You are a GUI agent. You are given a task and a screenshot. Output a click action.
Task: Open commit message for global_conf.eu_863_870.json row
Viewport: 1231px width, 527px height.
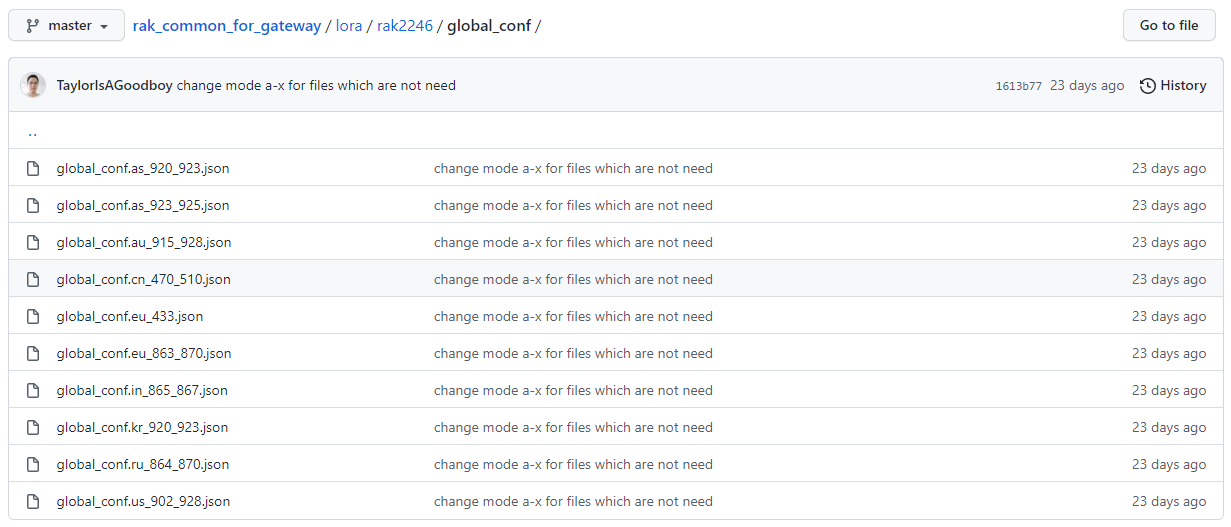click(x=573, y=353)
